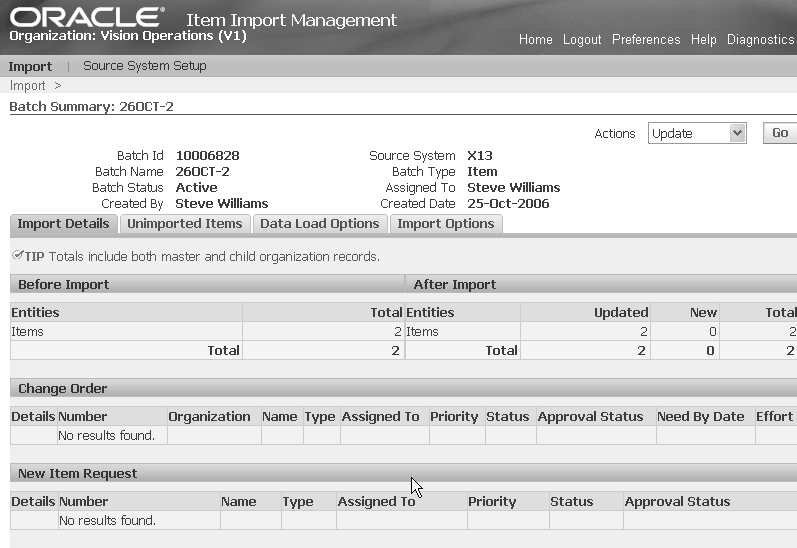Click the Change Order section header
Image resolution: width=797 pixels, height=548 pixels.
coord(404,388)
